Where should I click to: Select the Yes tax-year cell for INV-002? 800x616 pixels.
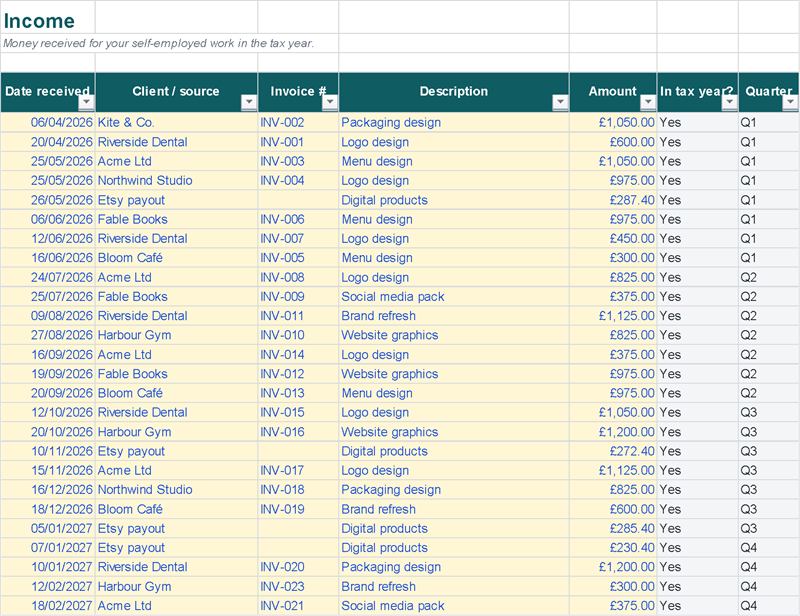click(x=697, y=122)
